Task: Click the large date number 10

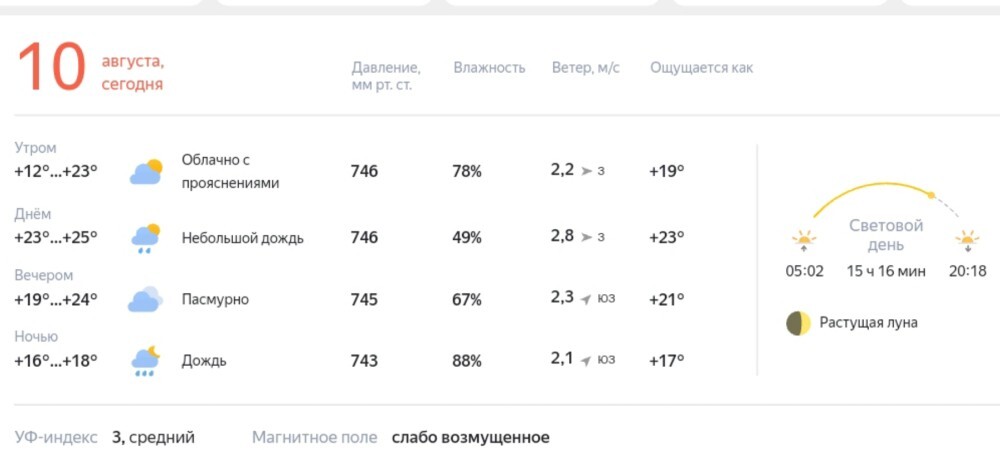Action: point(52,68)
